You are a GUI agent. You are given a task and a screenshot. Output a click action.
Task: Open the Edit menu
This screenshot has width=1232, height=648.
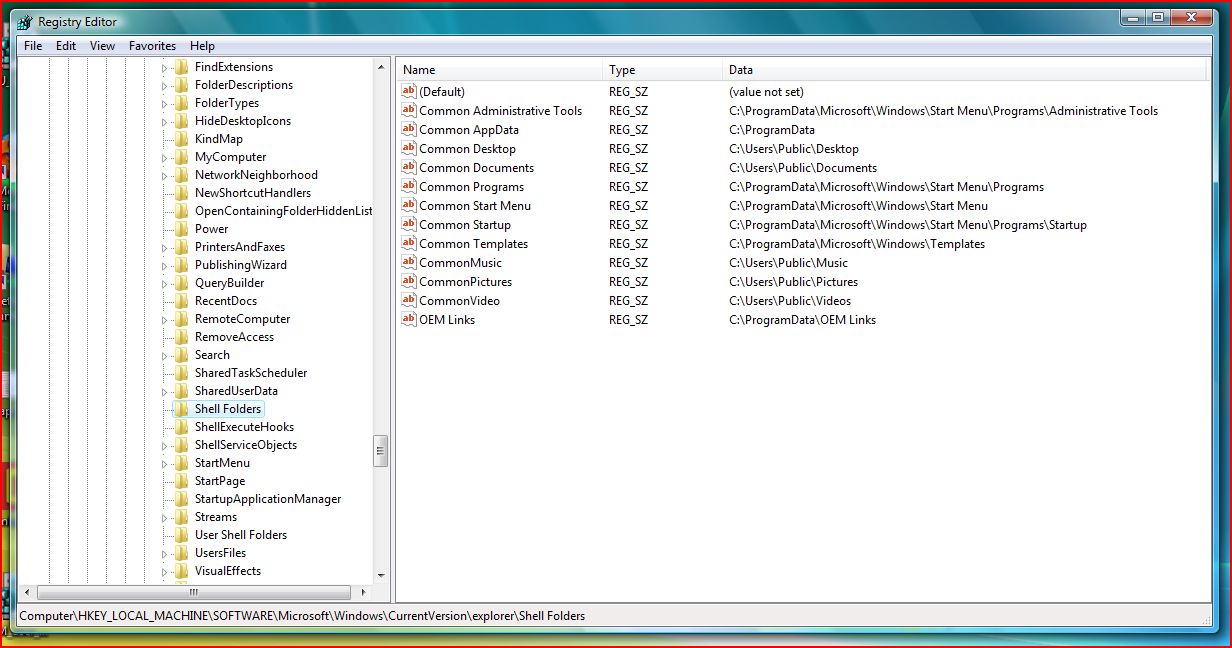click(x=66, y=46)
